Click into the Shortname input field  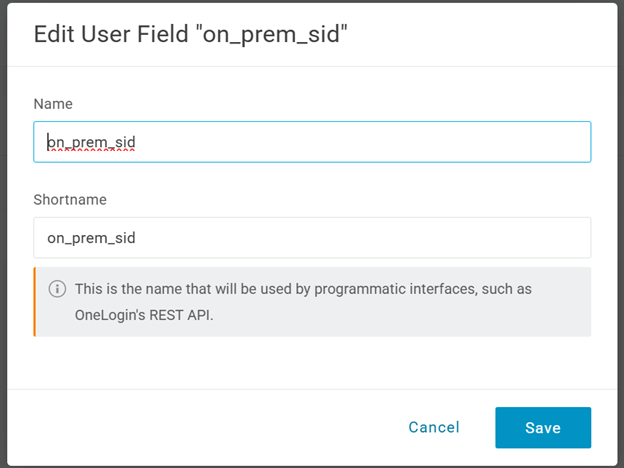[312, 238]
